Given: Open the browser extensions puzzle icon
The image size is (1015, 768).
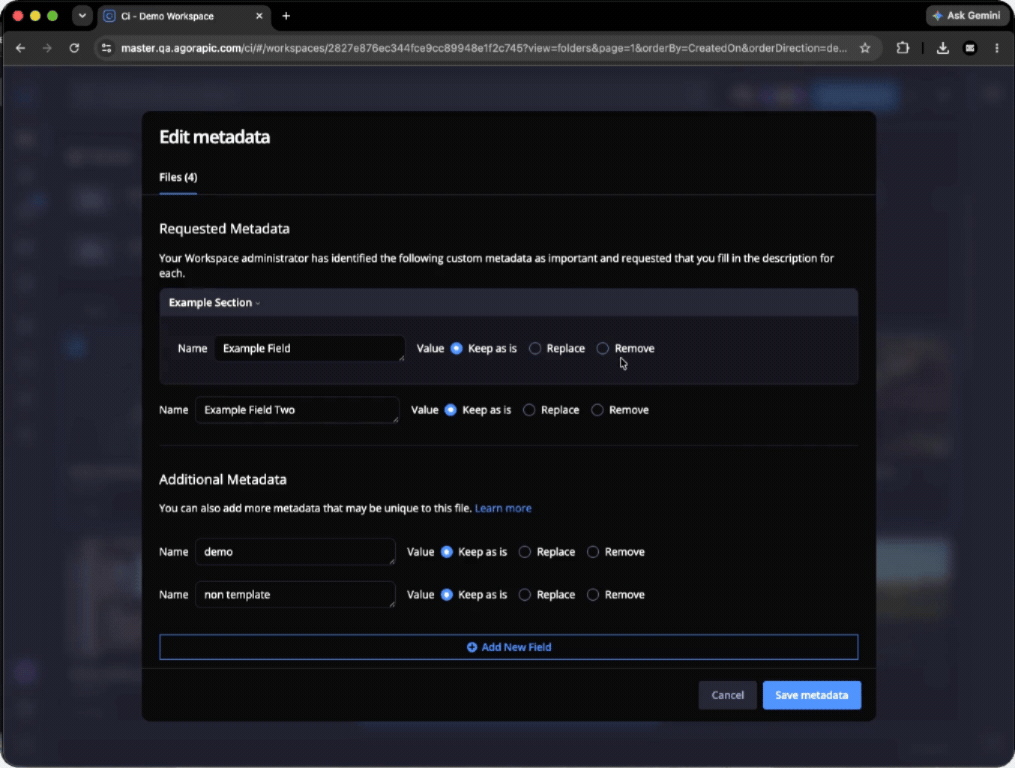Looking at the screenshot, I should coord(902,48).
